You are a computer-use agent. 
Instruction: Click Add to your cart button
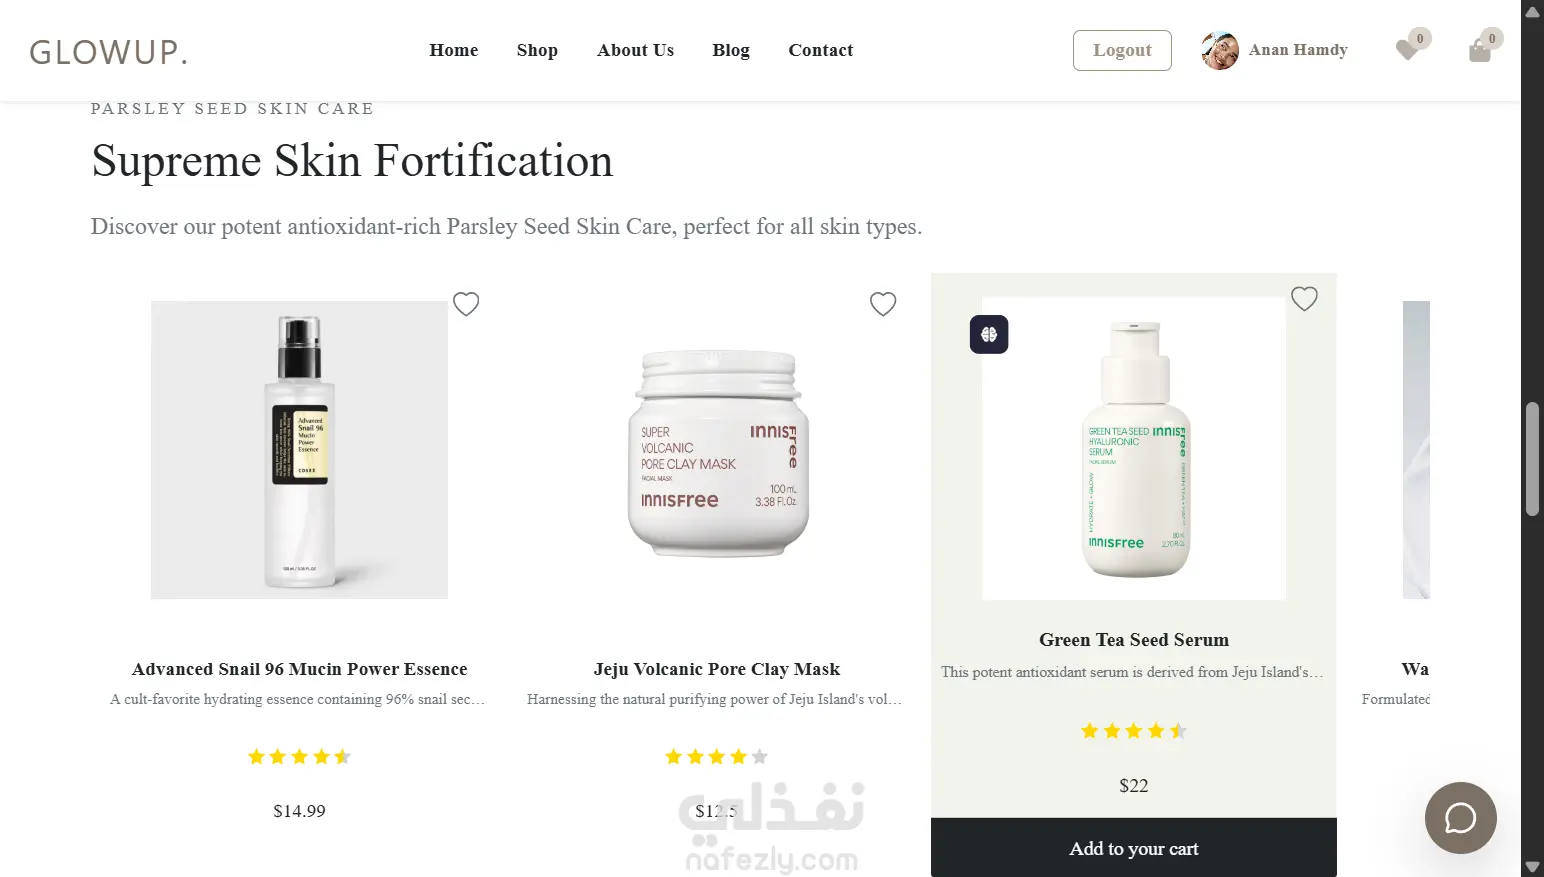point(1133,848)
